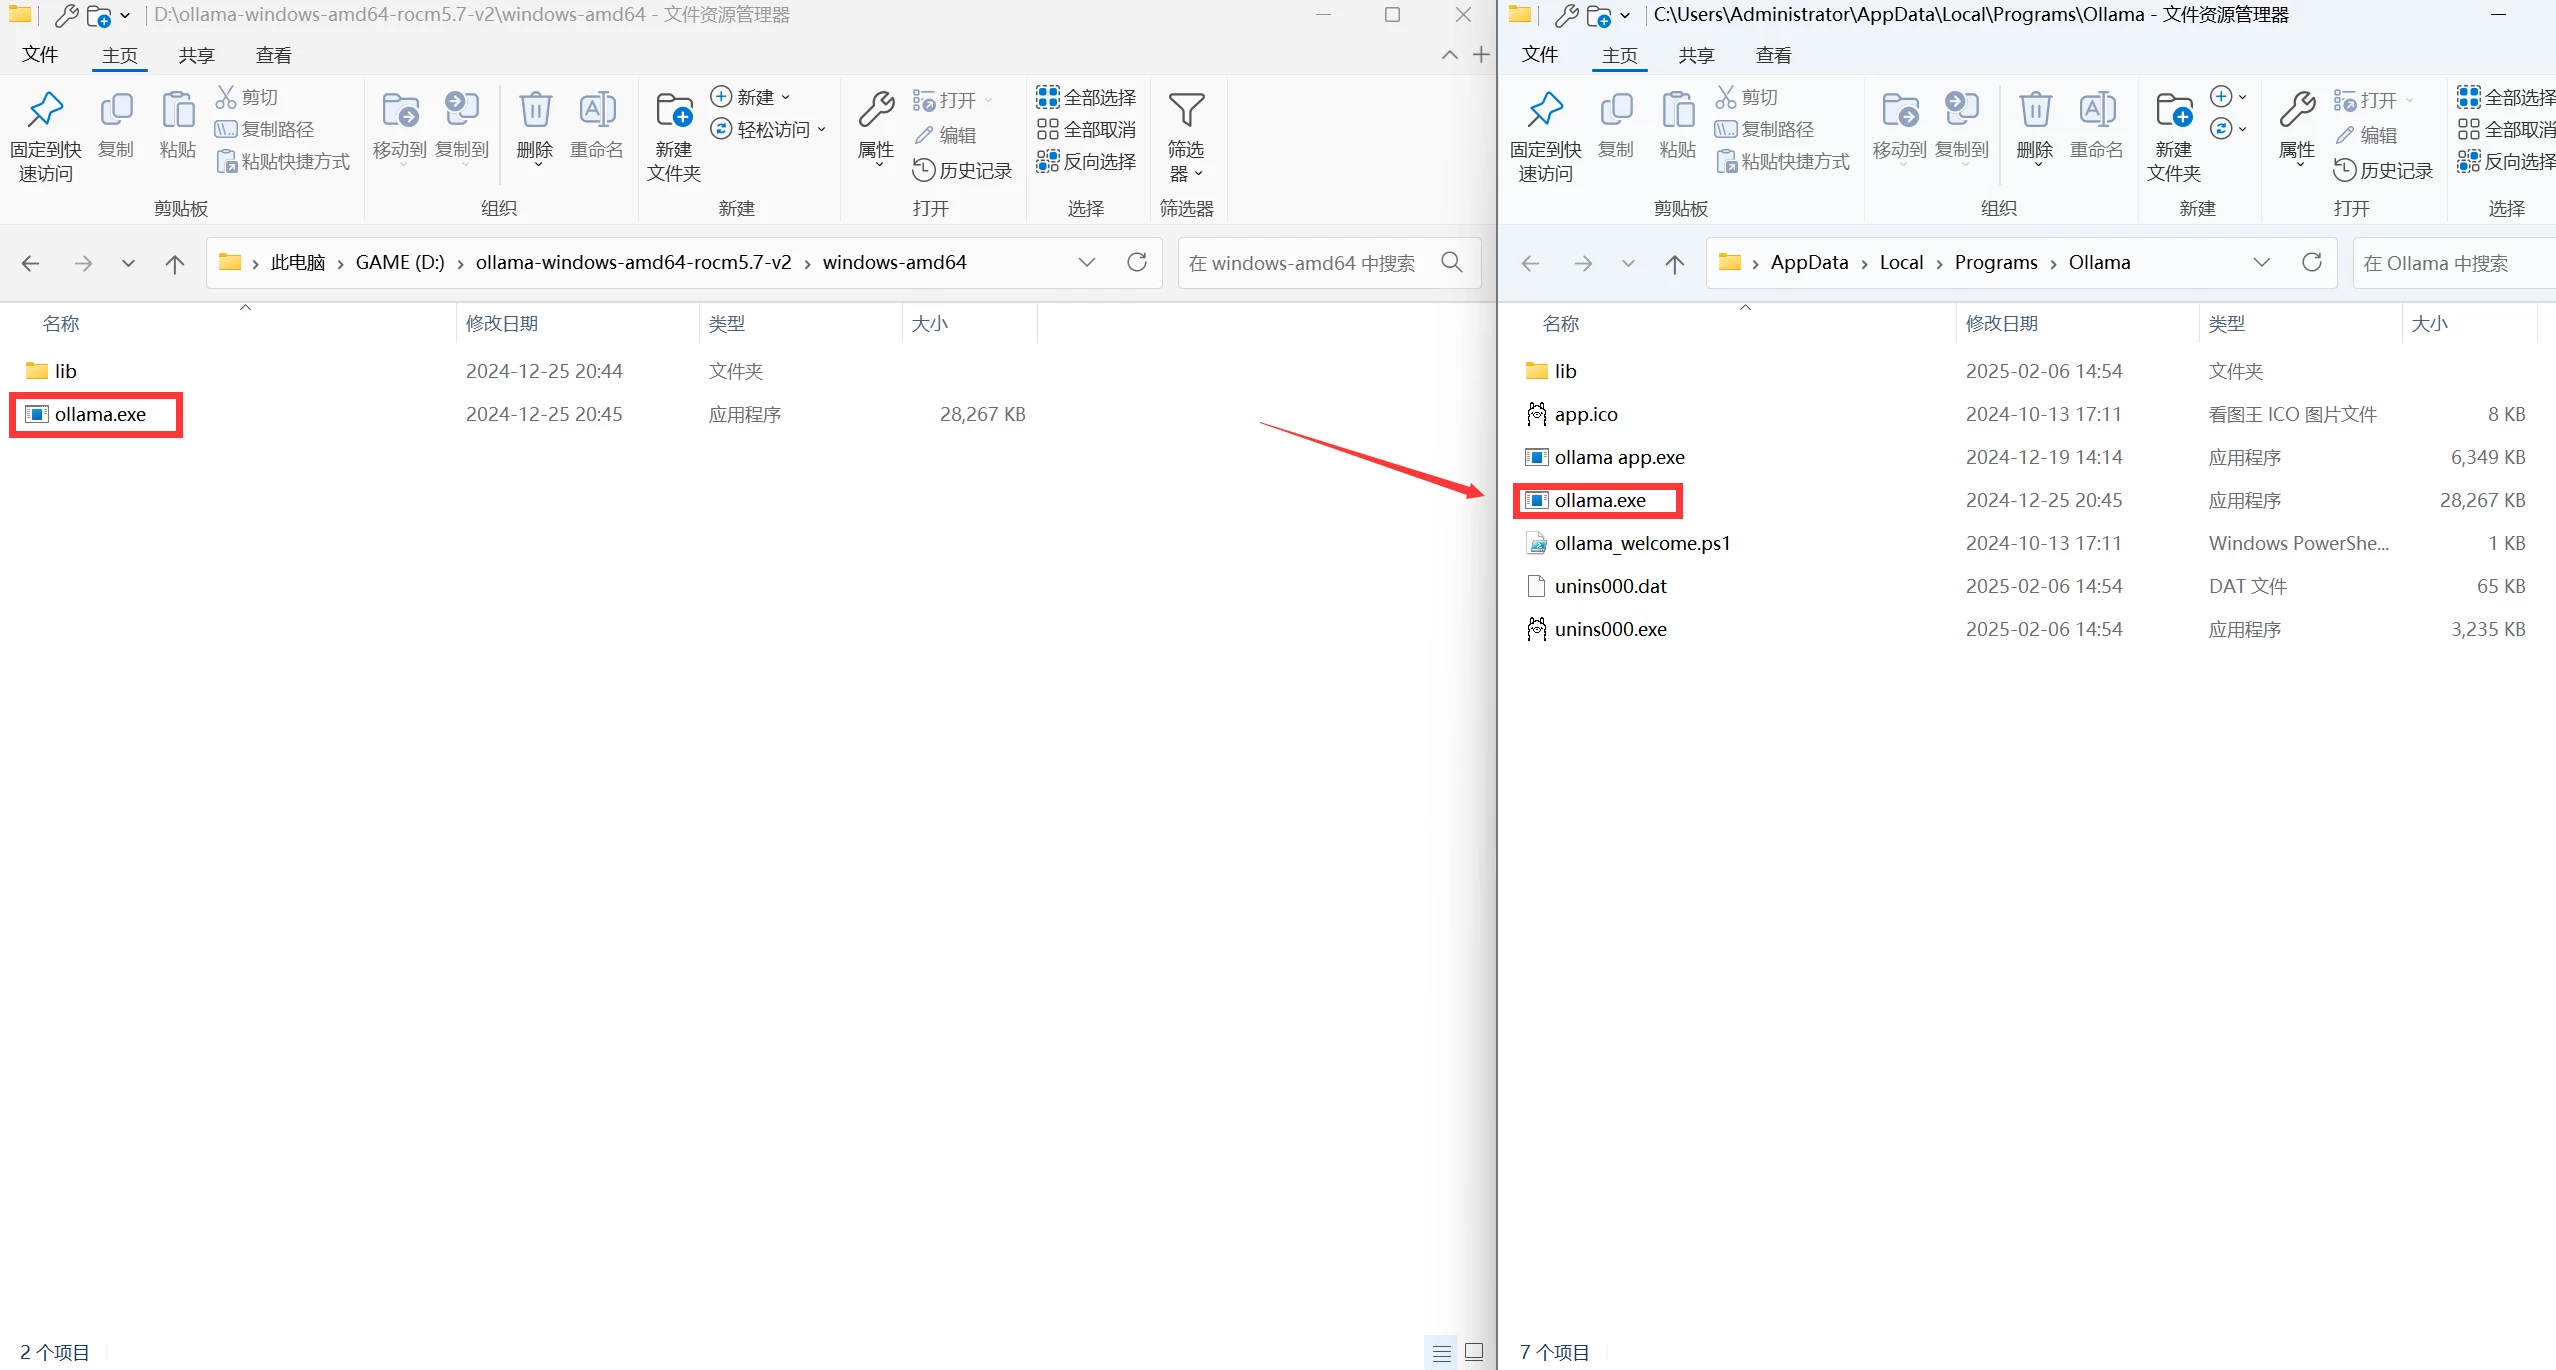Open the Share tab in right window

[1696, 55]
